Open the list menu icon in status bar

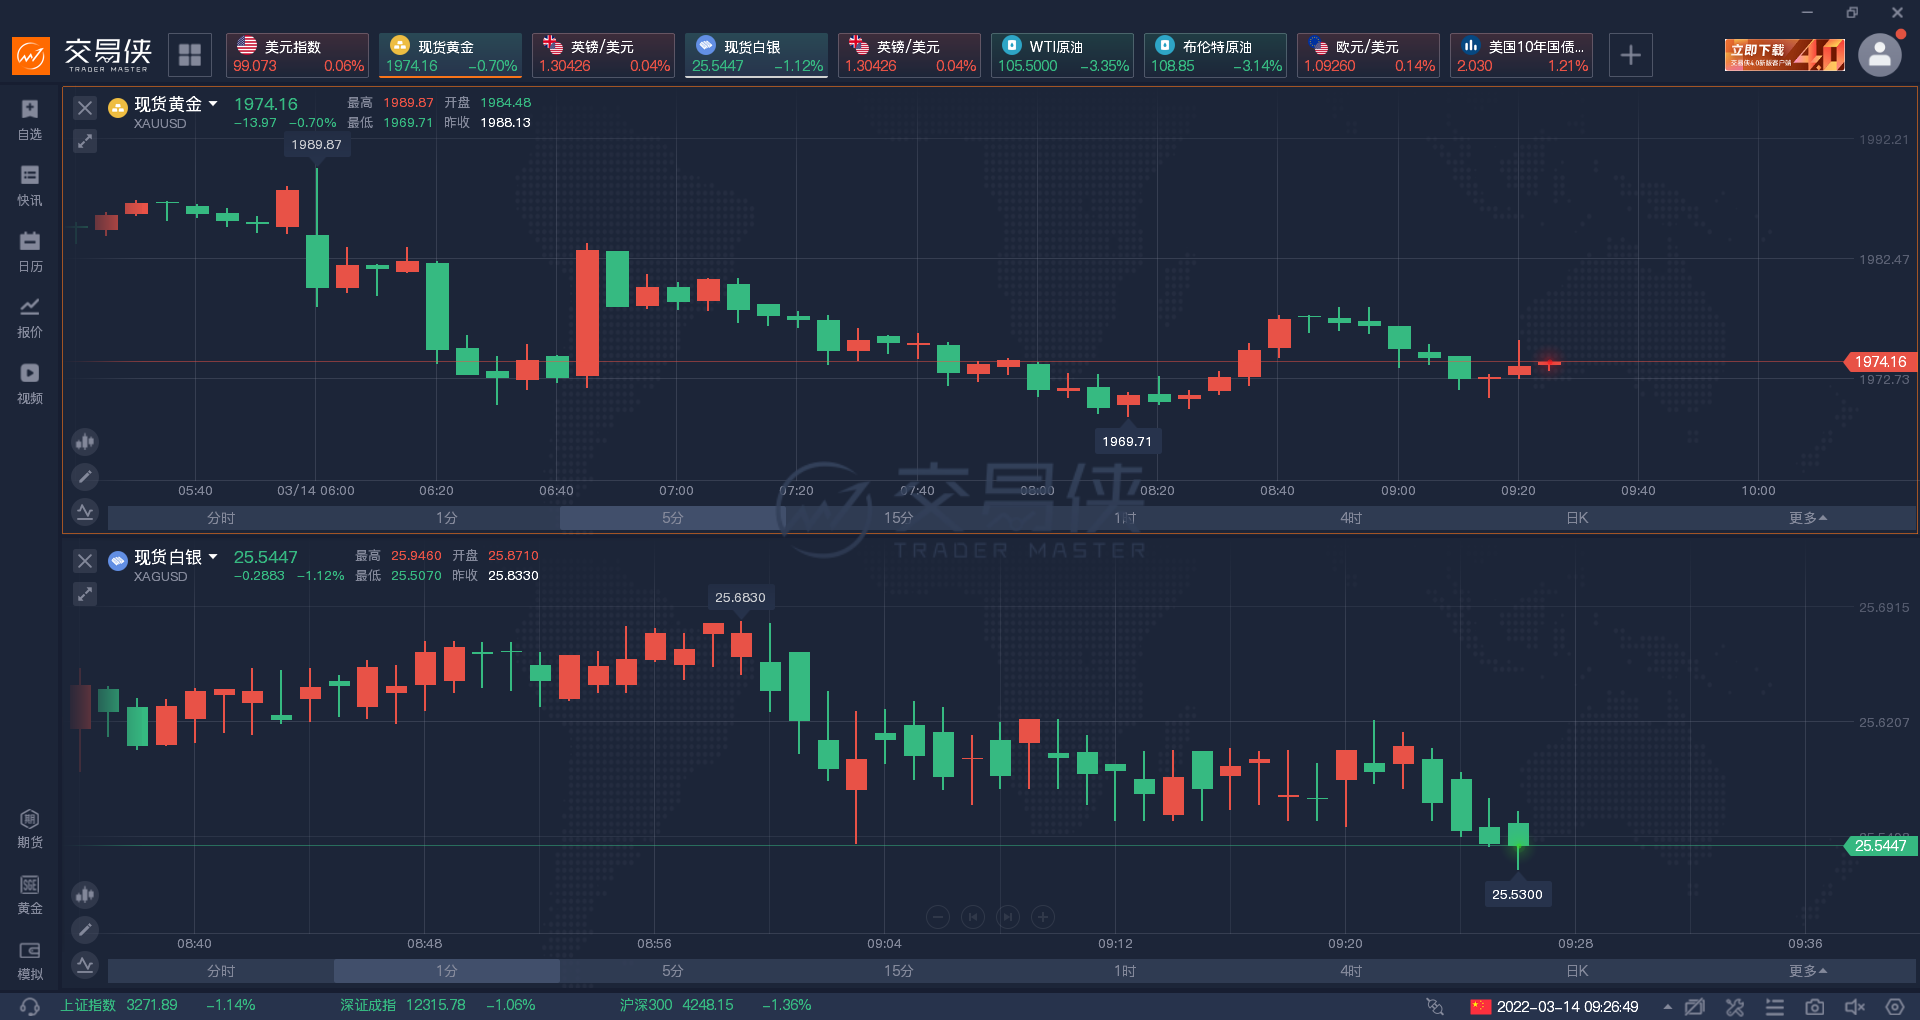click(1775, 1007)
